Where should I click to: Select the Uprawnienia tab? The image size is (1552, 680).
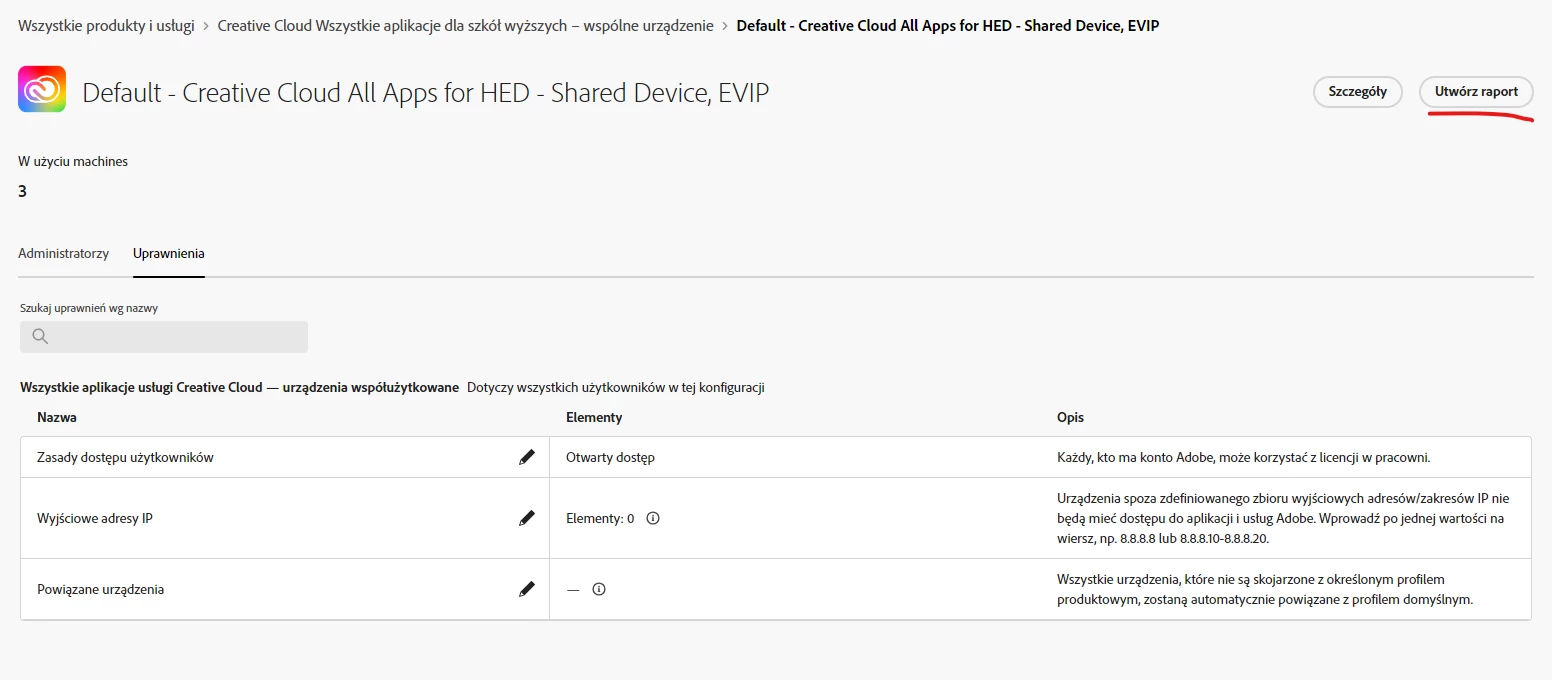tap(169, 253)
